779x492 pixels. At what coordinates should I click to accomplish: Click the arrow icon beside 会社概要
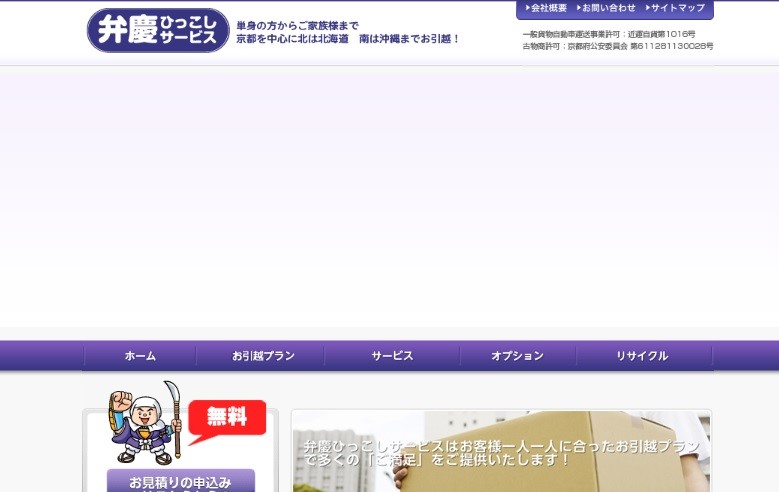point(527,8)
